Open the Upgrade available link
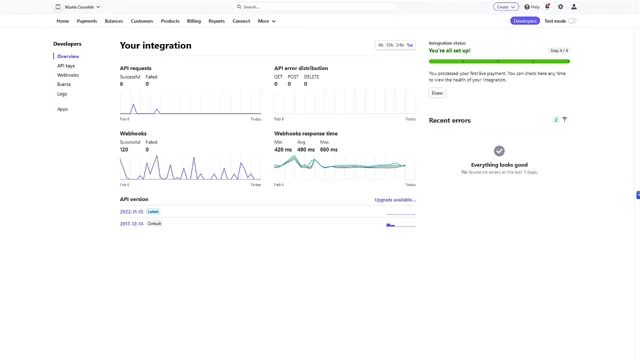The width and height of the screenshot is (640, 360). pos(395,200)
